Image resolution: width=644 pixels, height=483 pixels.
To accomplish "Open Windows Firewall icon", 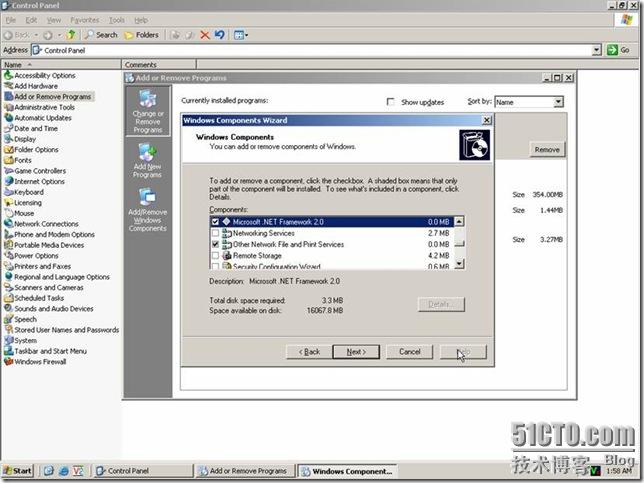I will click(x=9, y=362).
